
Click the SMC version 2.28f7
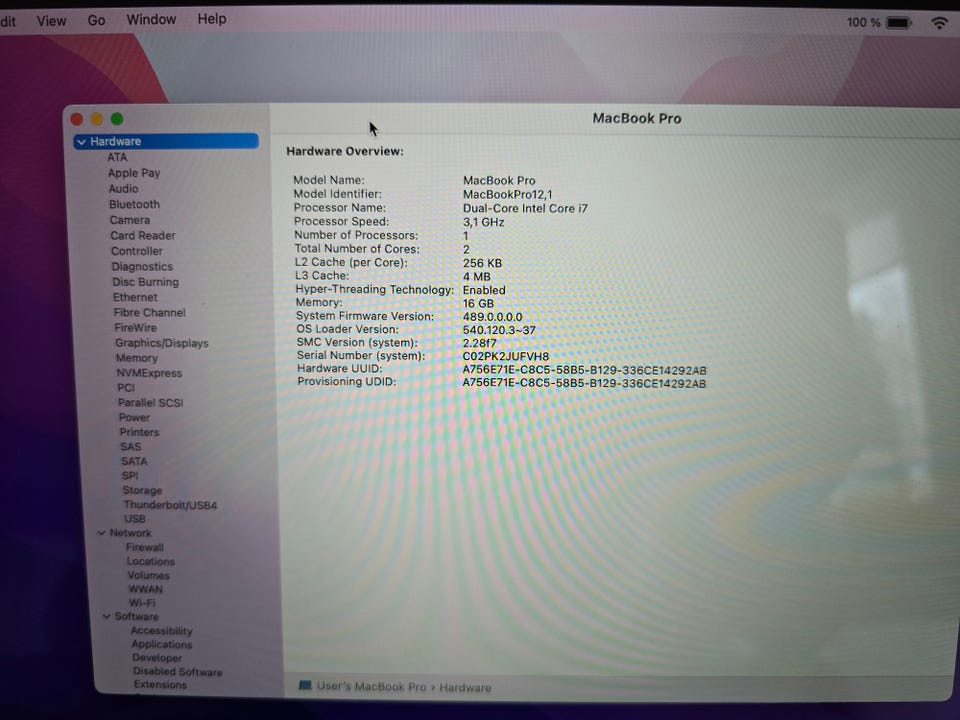pyautogui.click(x=479, y=343)
